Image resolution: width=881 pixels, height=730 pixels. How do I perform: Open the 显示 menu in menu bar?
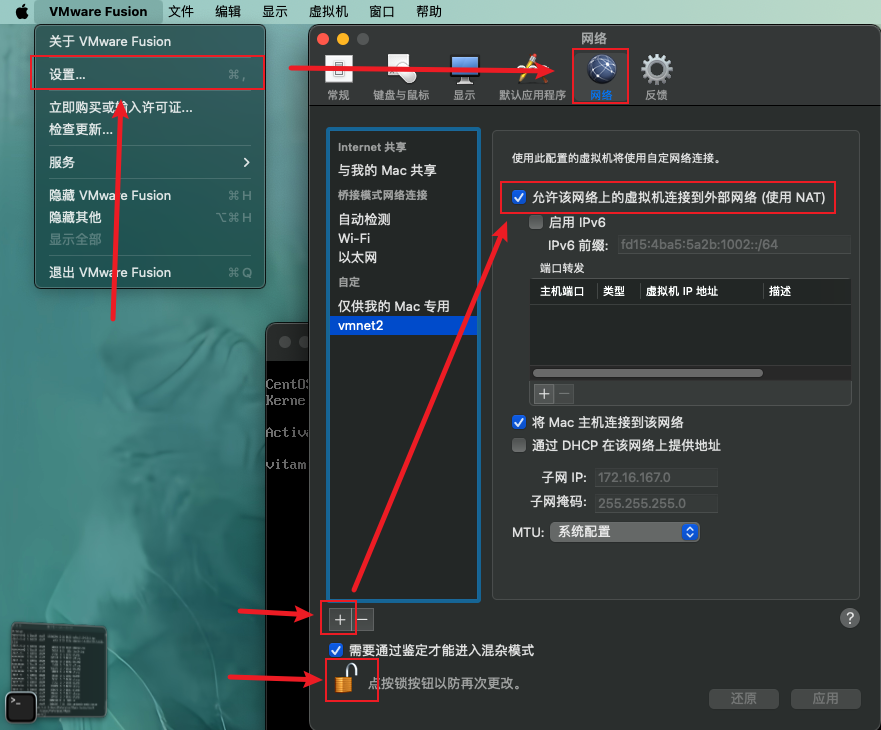[x=275, y=11]
